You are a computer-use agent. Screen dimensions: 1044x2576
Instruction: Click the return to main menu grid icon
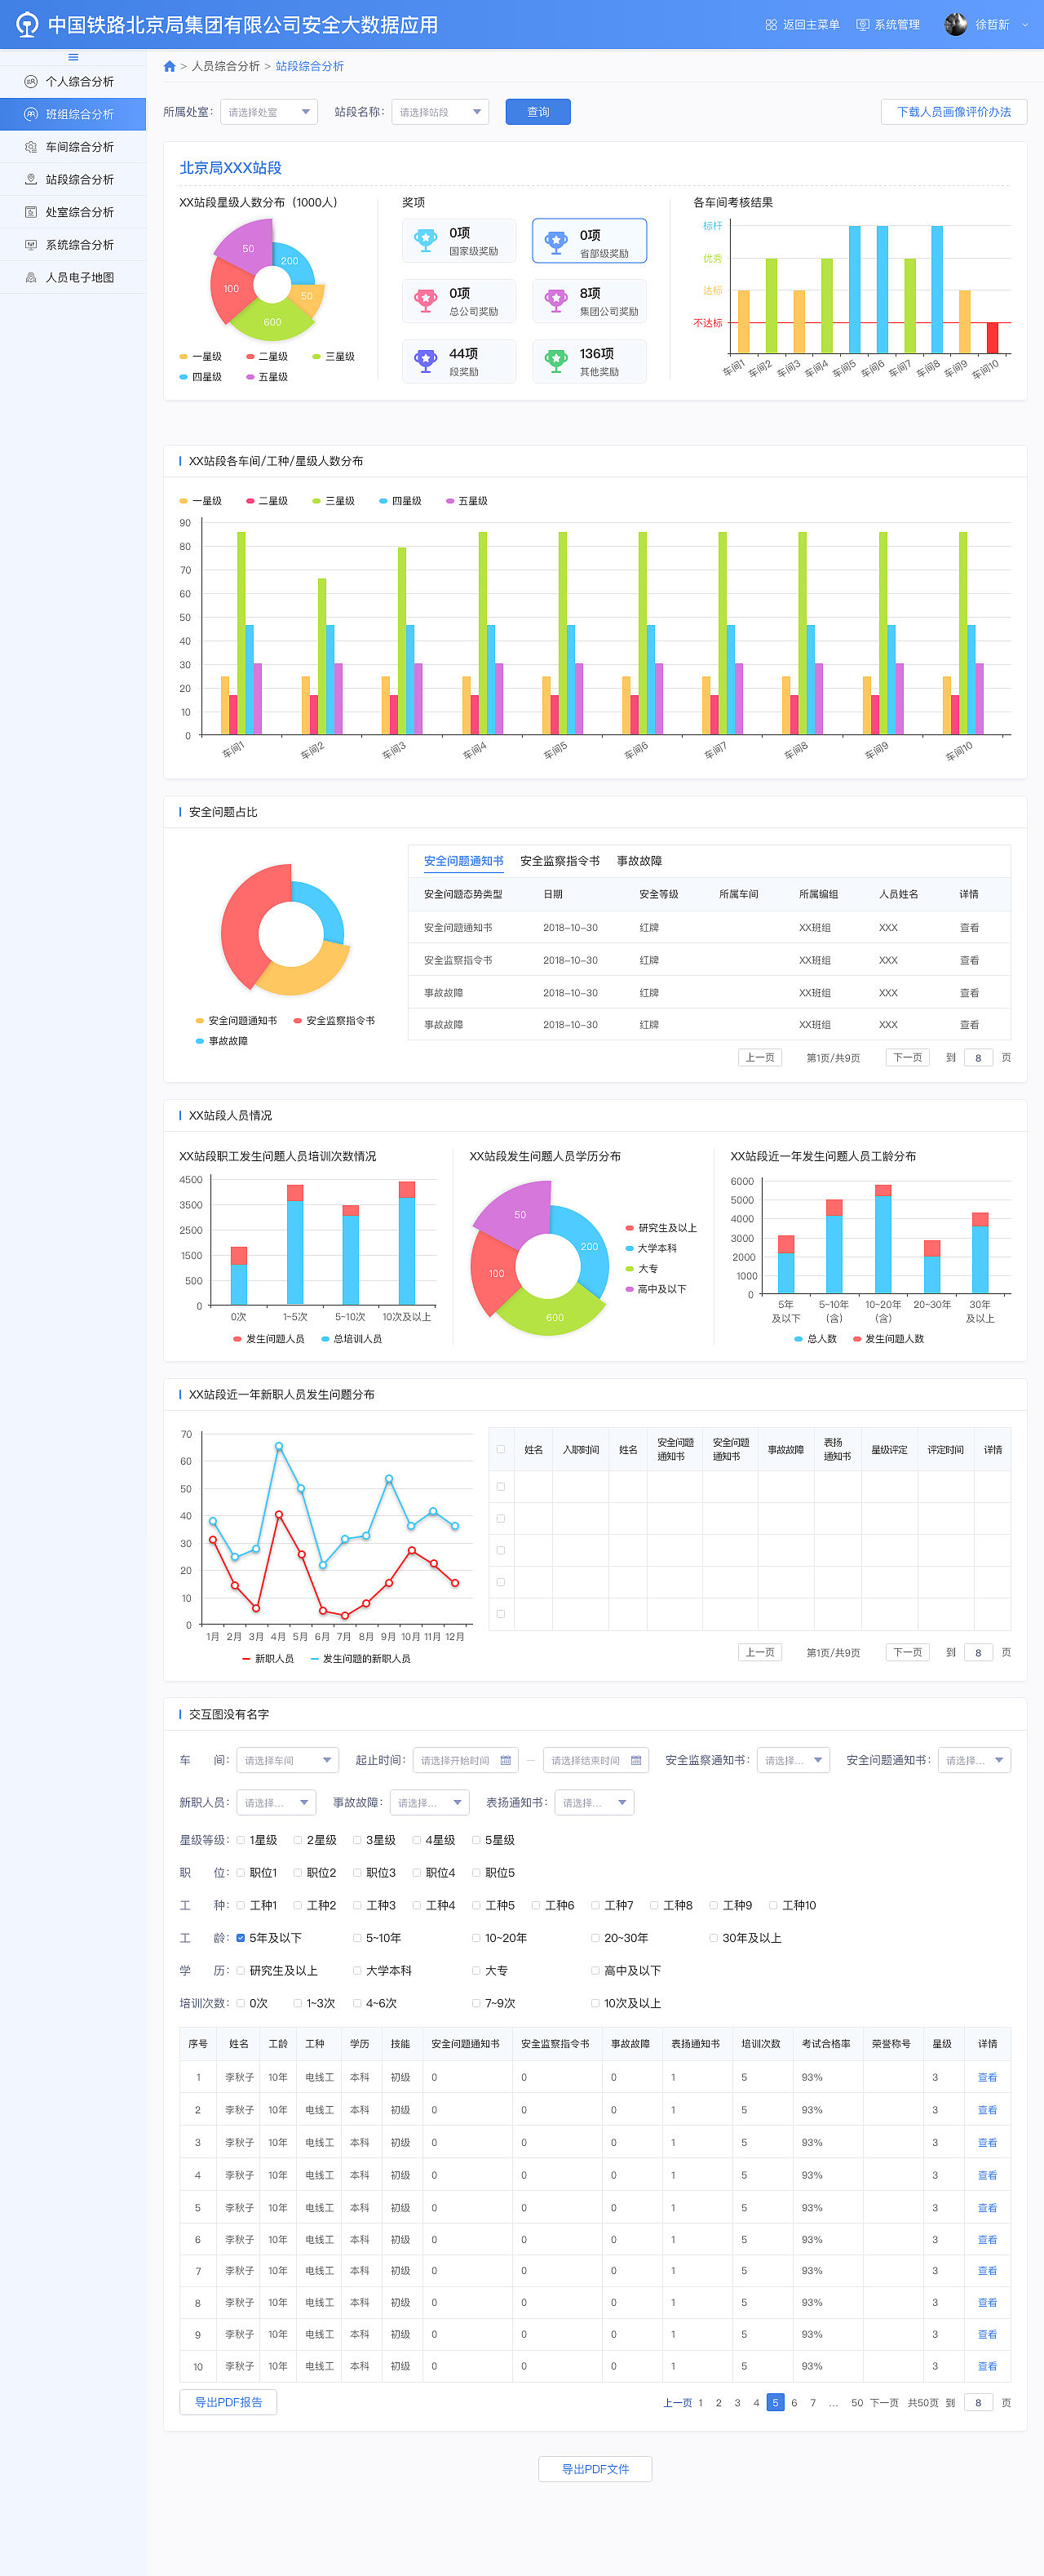771,25
